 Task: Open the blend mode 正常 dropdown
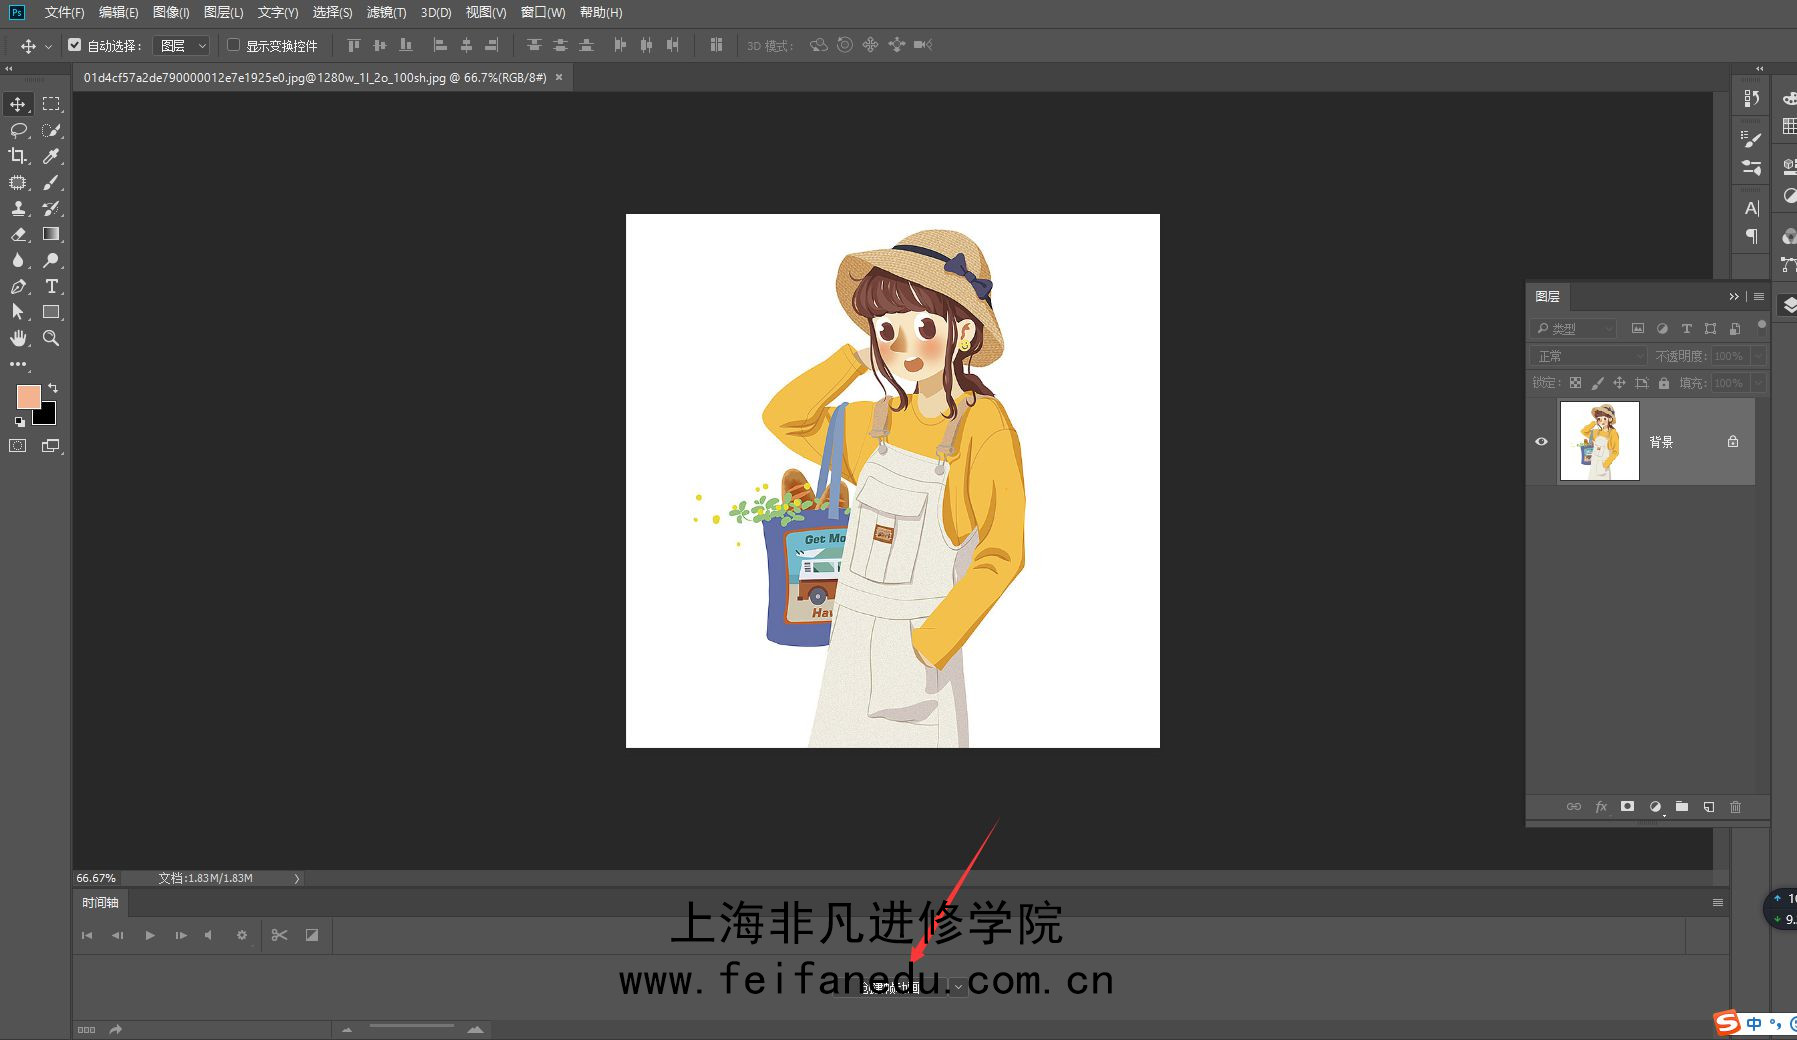1588,356
